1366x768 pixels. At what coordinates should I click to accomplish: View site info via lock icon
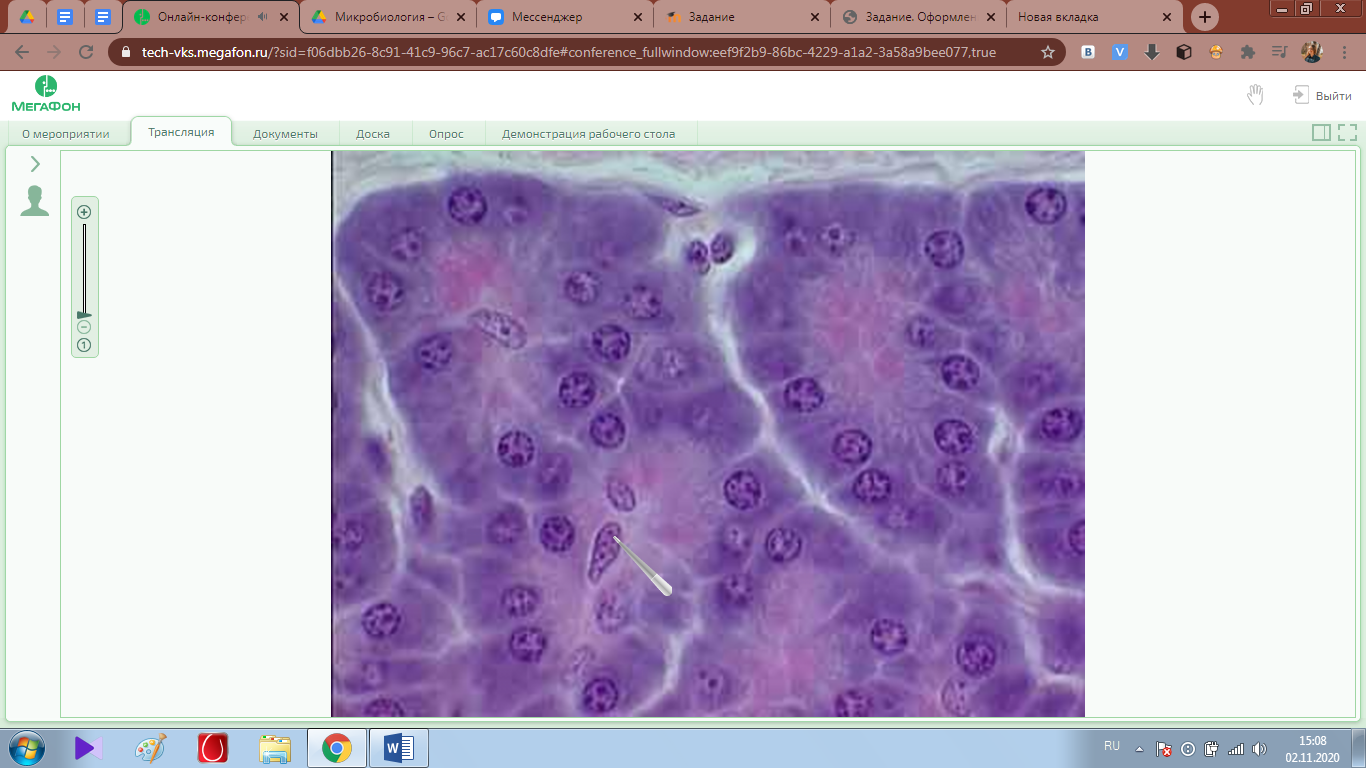click(126, 52)
